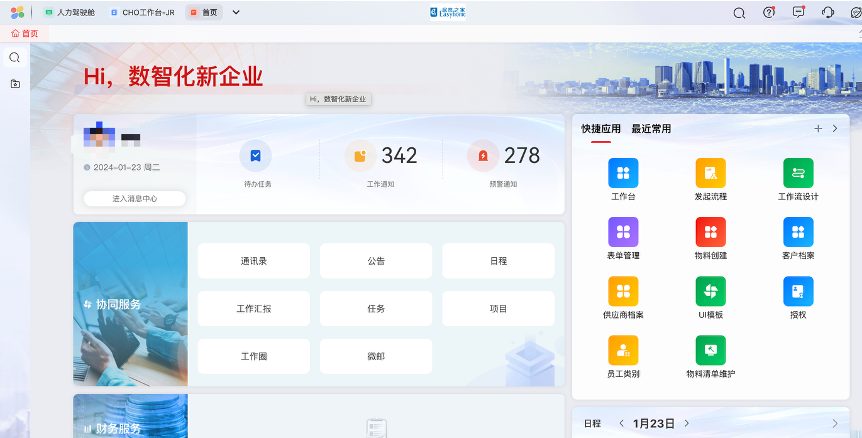Viewport: 862px width, 438px height.
Task: Switch to the 人力驾驶舱 tab
Action: [x=72, y=13]
